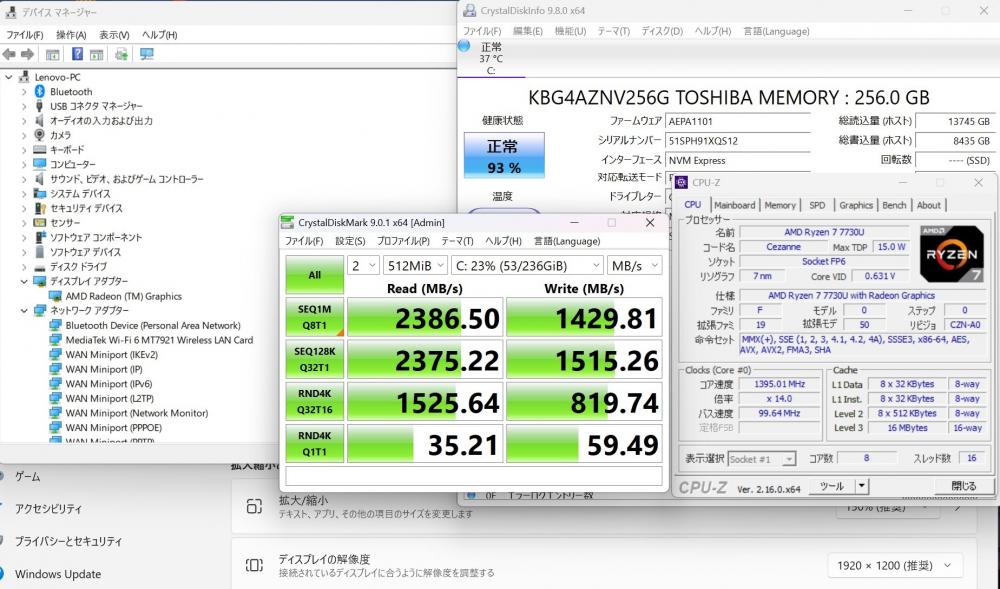
Task: Open the 512MiB test size dropdown
Action: click(415, 266)
